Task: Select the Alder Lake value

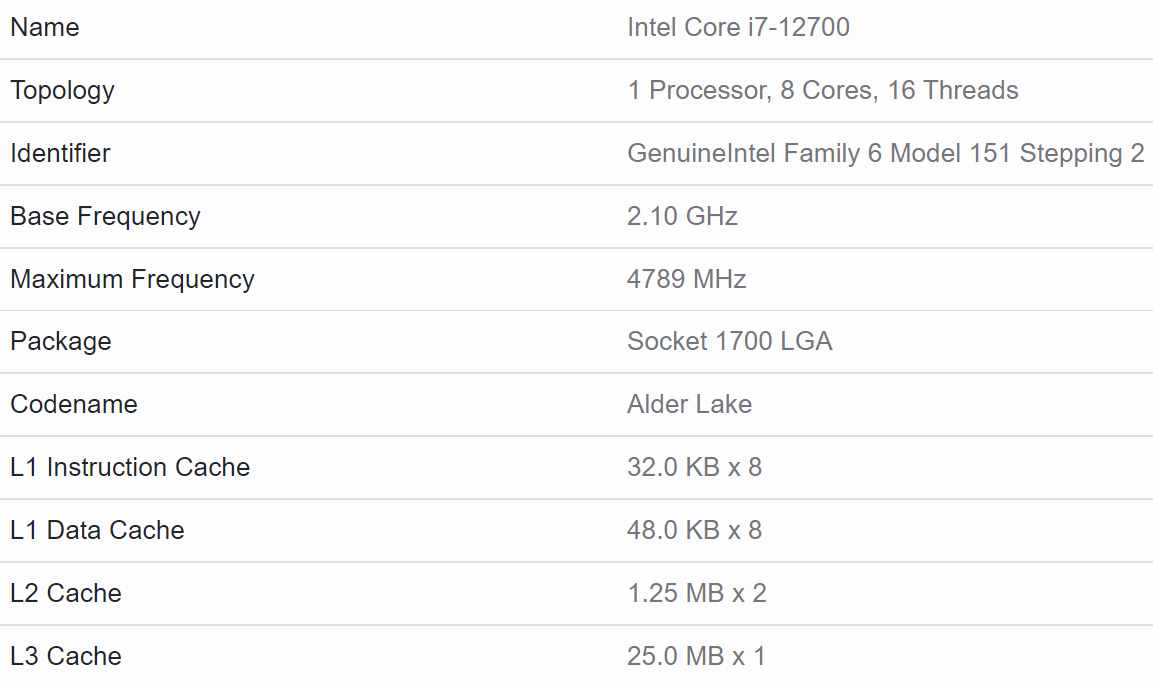Action: [689, 404]
